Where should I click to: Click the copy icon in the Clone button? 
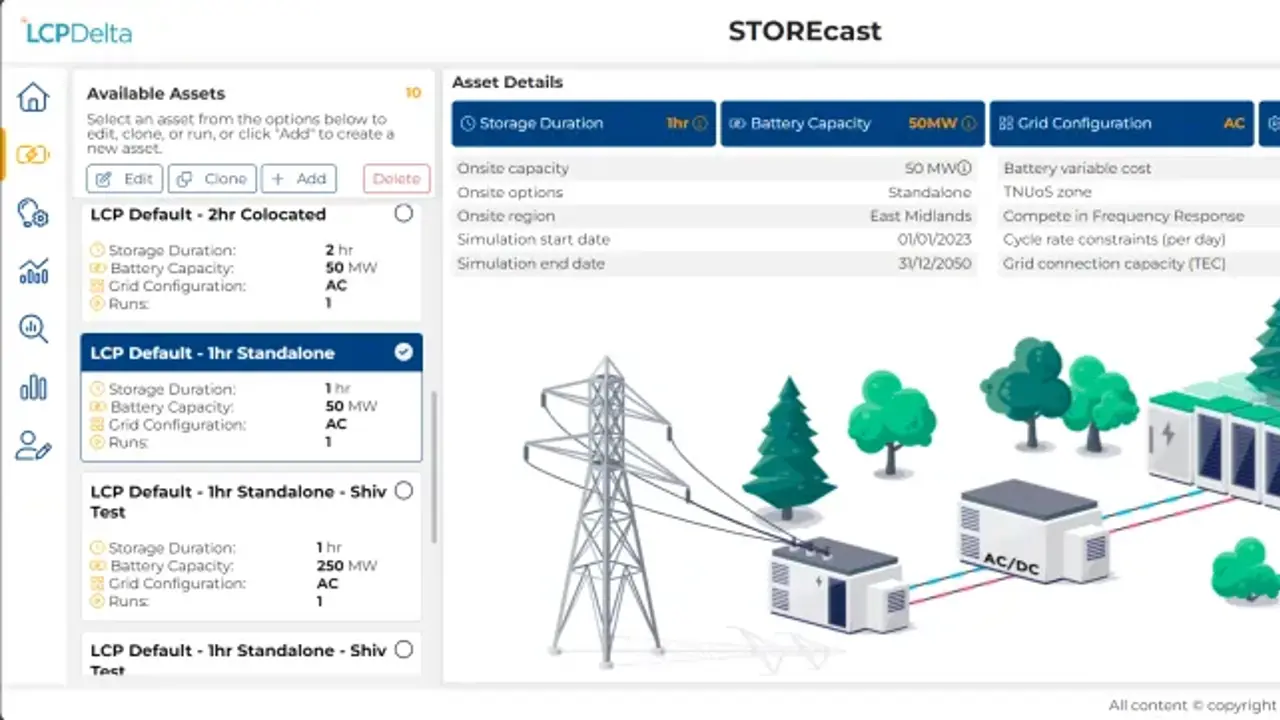[x=184, y=179]
